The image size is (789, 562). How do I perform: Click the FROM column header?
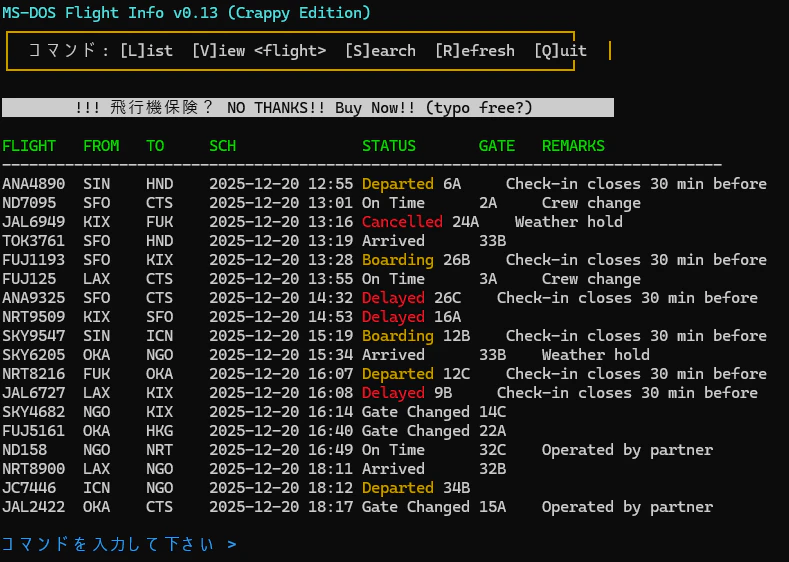(101, 146)
